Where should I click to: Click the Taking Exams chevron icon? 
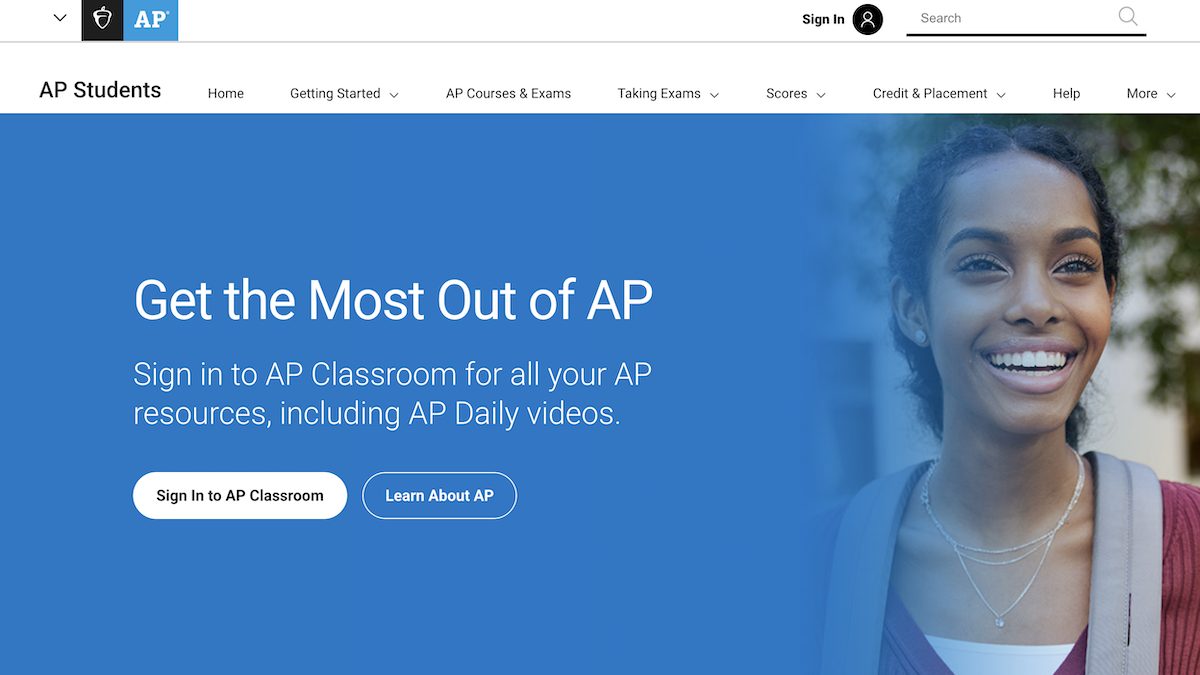[x=714, y=94]
